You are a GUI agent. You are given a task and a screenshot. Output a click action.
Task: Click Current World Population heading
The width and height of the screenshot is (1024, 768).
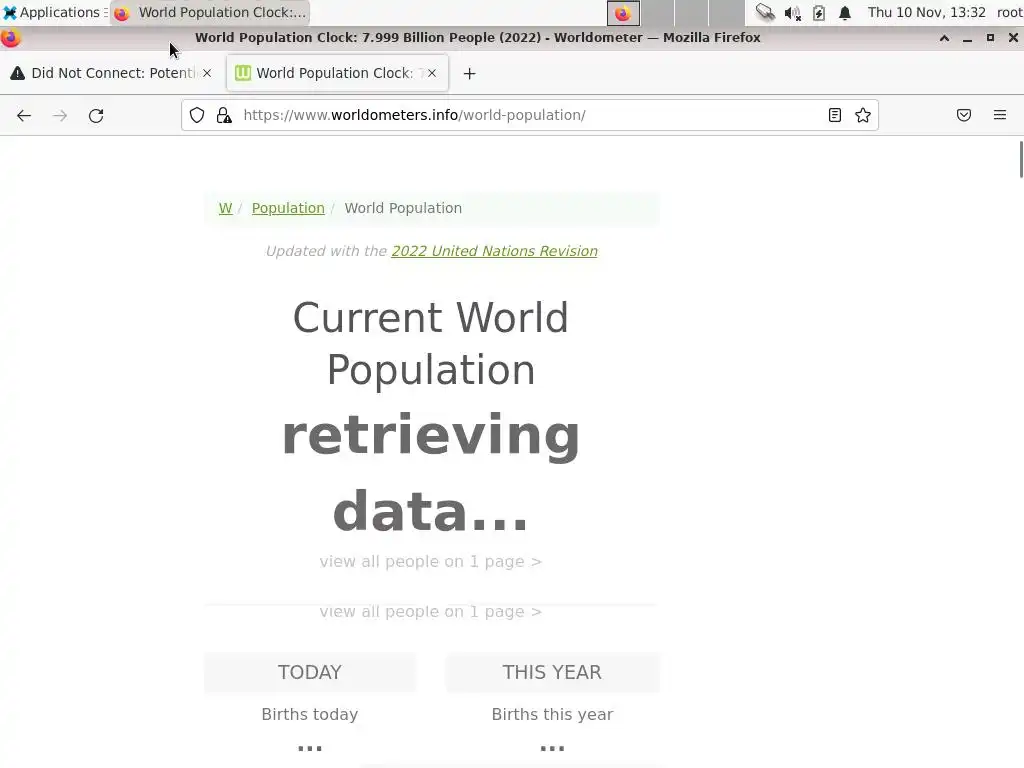click(x=430, y=344)
